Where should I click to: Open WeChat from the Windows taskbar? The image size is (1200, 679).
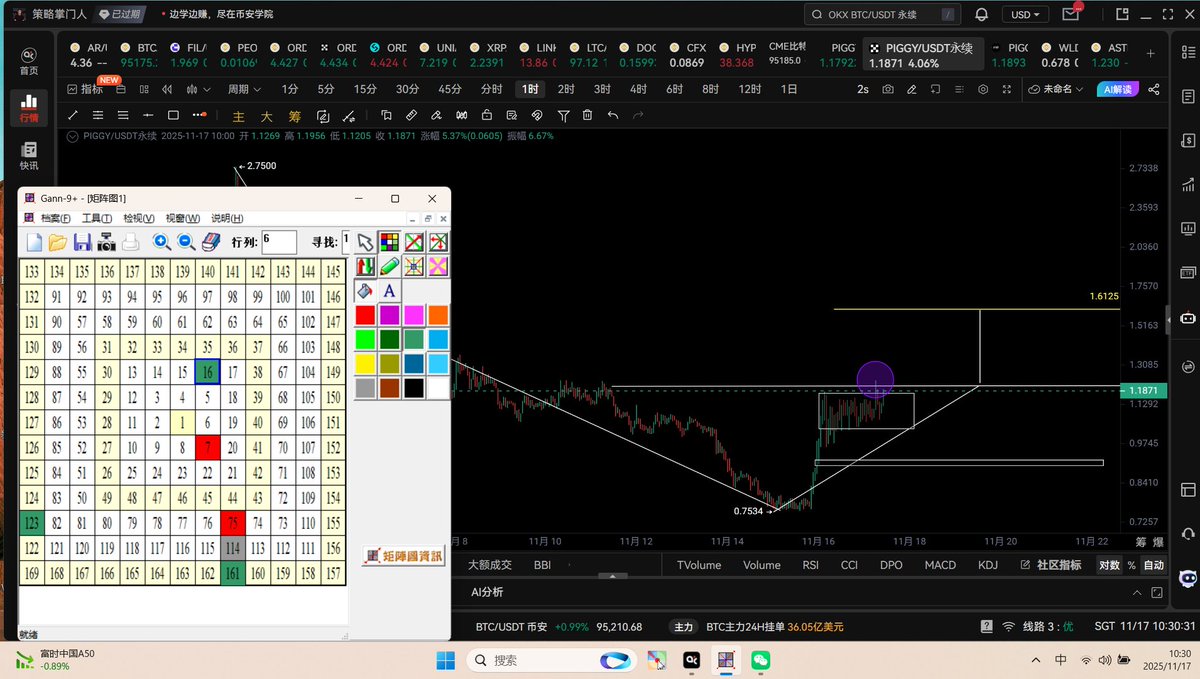[x=760, y=660]
